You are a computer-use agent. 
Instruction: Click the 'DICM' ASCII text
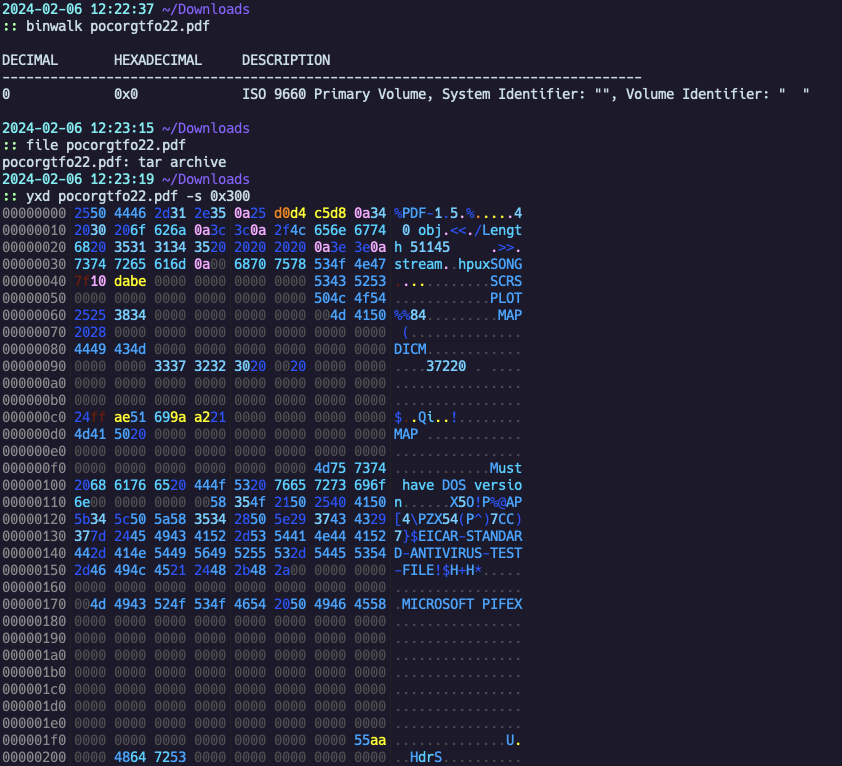(410, 349)
